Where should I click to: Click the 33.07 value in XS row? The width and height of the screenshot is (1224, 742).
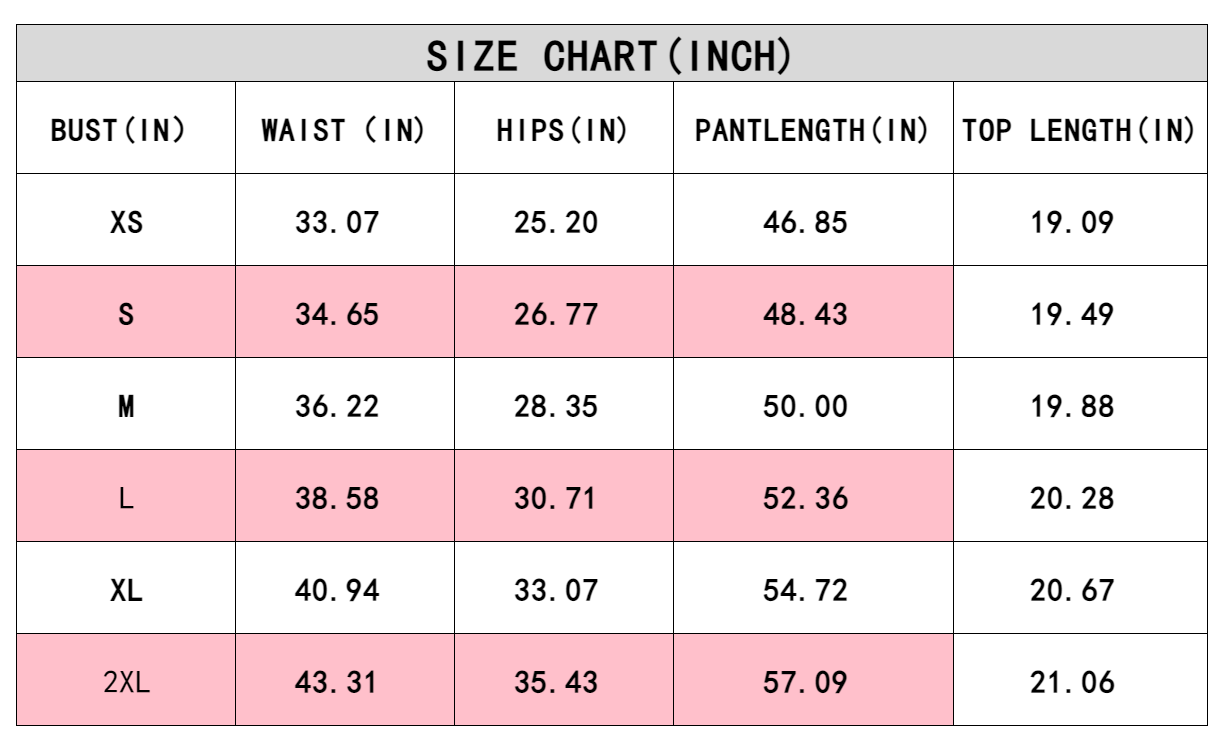pos(337,222)
